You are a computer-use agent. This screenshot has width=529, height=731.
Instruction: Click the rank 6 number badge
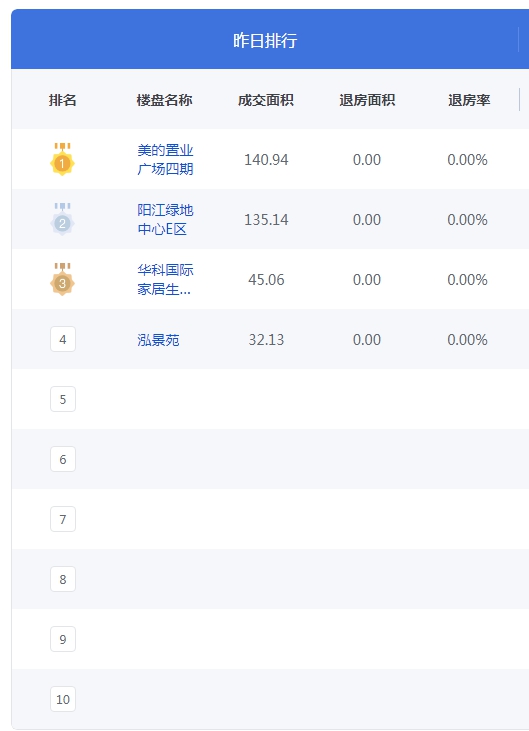(63, 459)
